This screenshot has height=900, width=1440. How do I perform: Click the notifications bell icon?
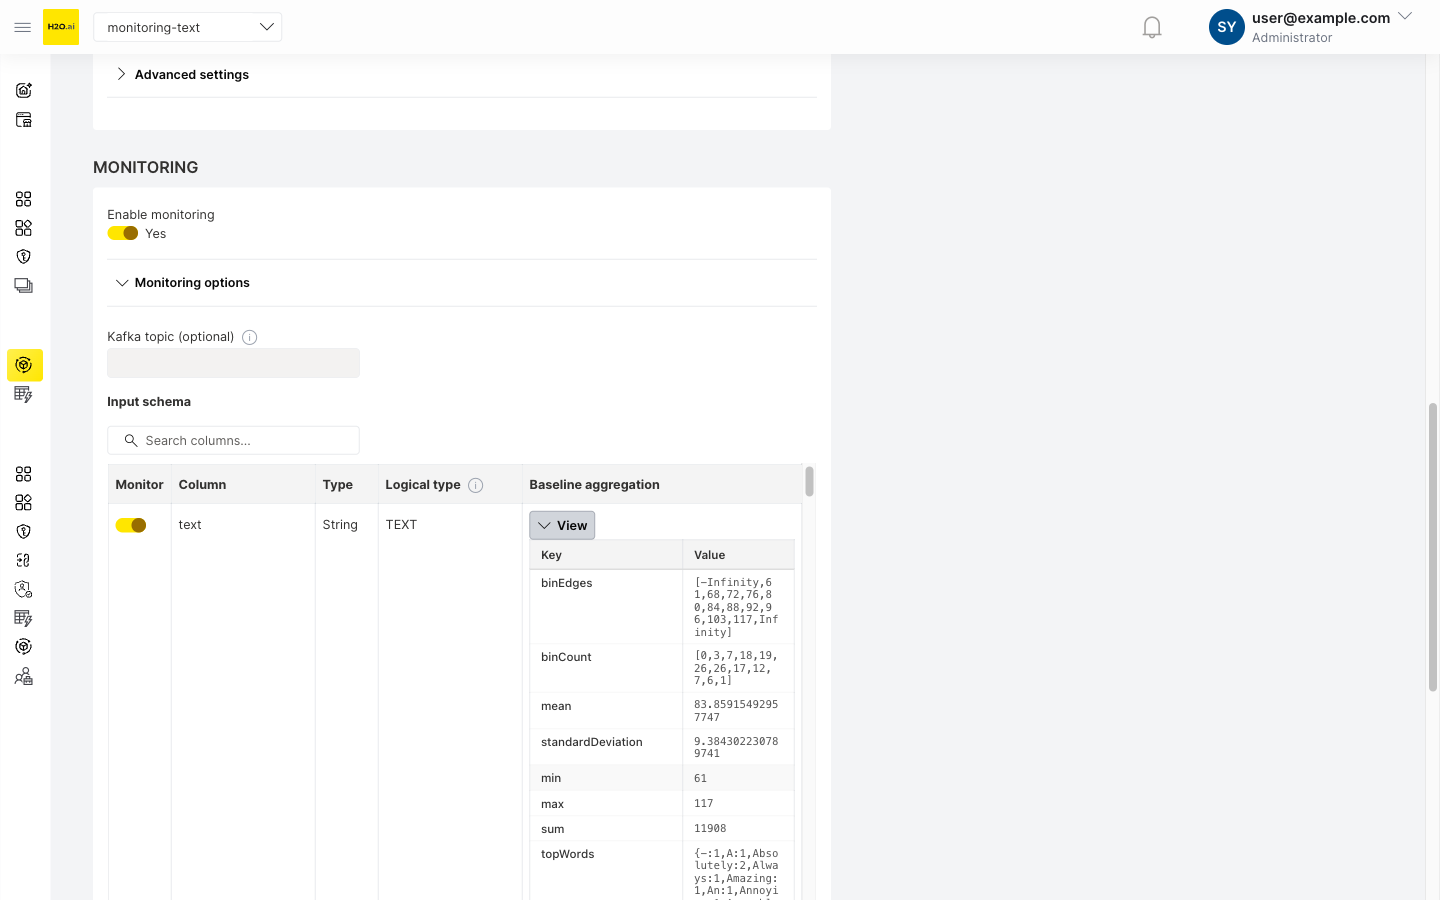coord(1152,27)
